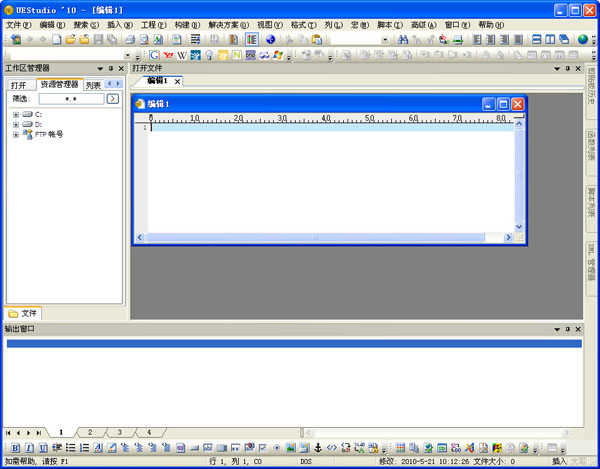Click the 筛选 filter input field

tap(70, 99)
